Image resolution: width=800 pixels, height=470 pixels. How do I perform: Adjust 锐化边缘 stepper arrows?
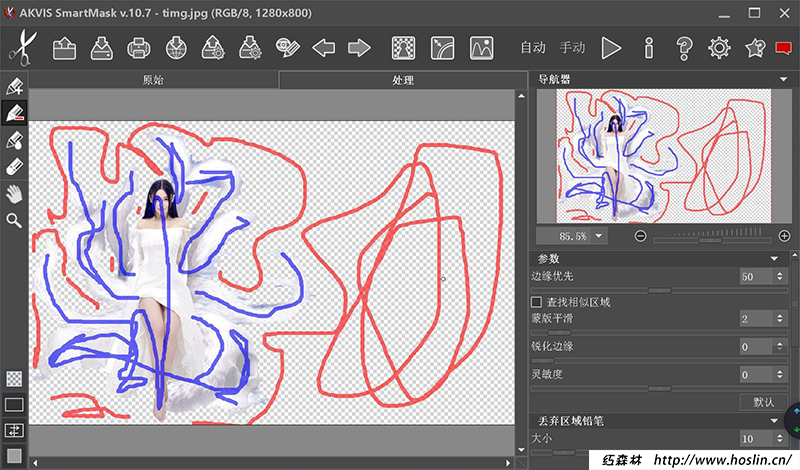click(x=780, y=347)
